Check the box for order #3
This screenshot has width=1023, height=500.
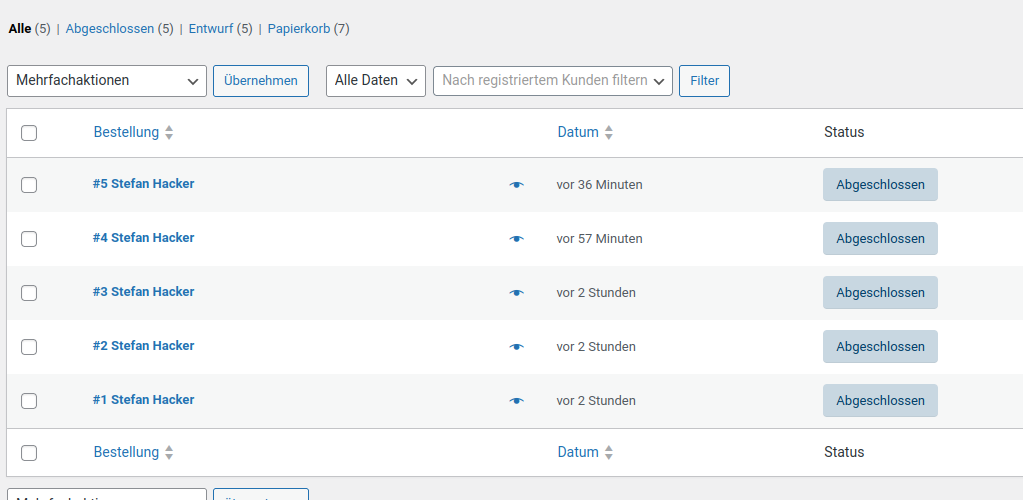click(29, 293)
